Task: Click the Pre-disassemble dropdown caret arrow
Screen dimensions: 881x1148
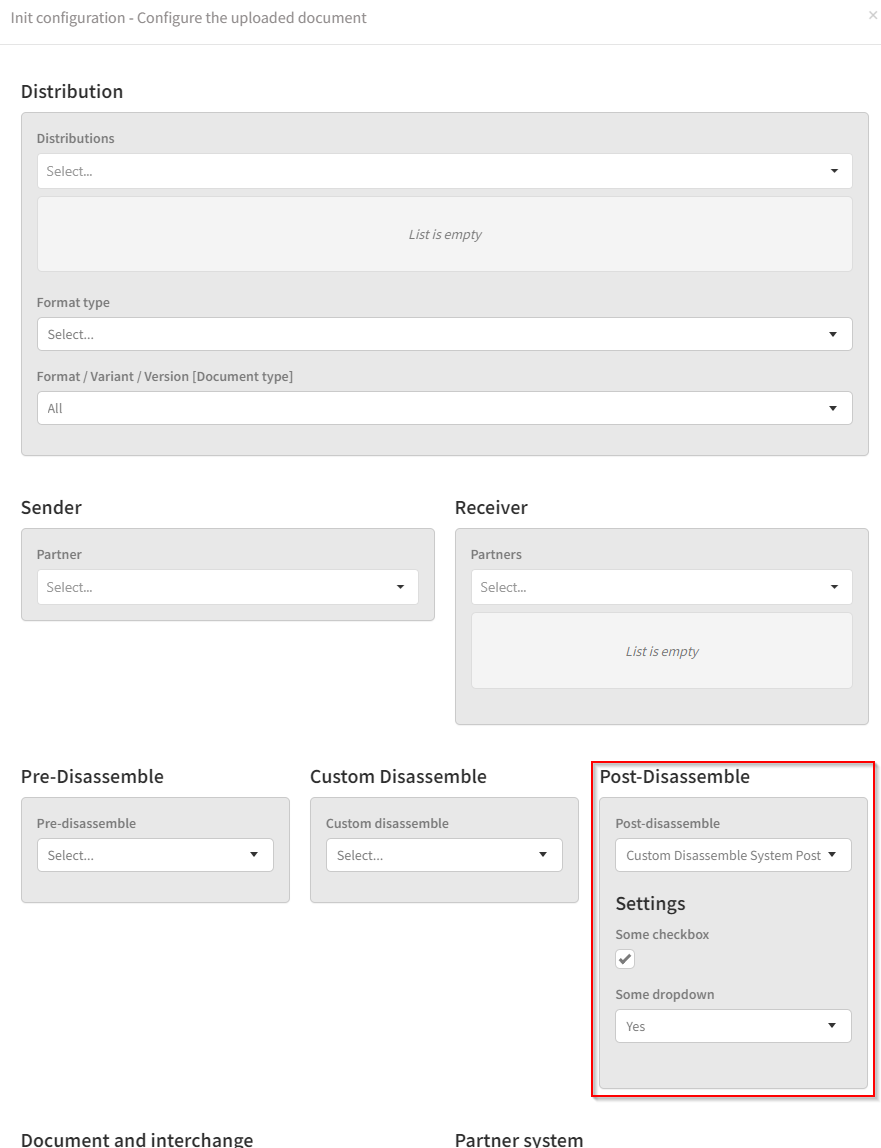Action: (x=254, y=855)
